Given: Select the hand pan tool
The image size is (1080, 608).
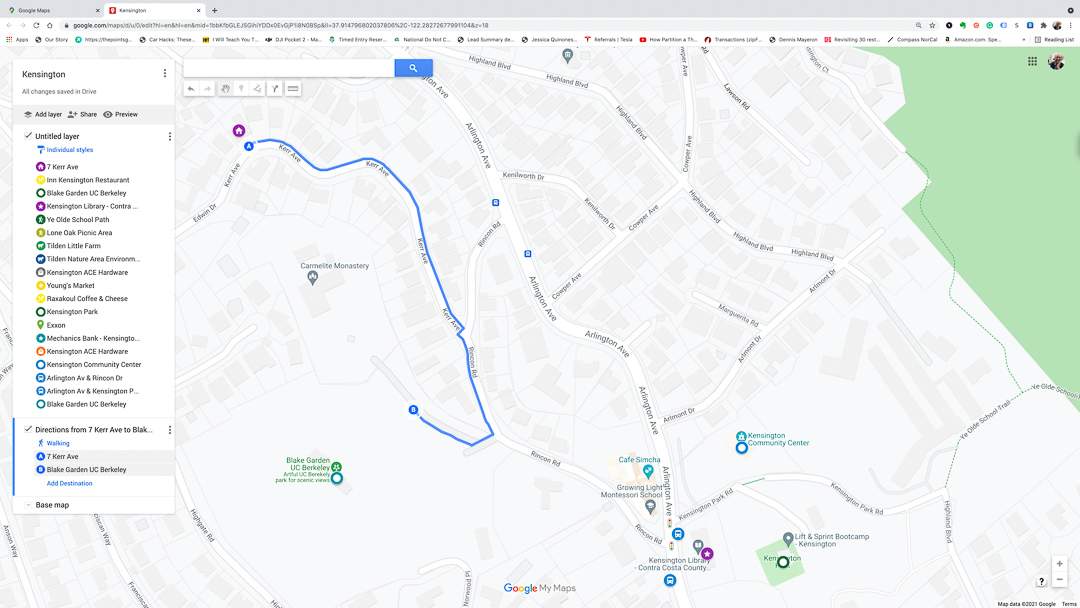Looking at the screenshot, I should tap(225, 89).
